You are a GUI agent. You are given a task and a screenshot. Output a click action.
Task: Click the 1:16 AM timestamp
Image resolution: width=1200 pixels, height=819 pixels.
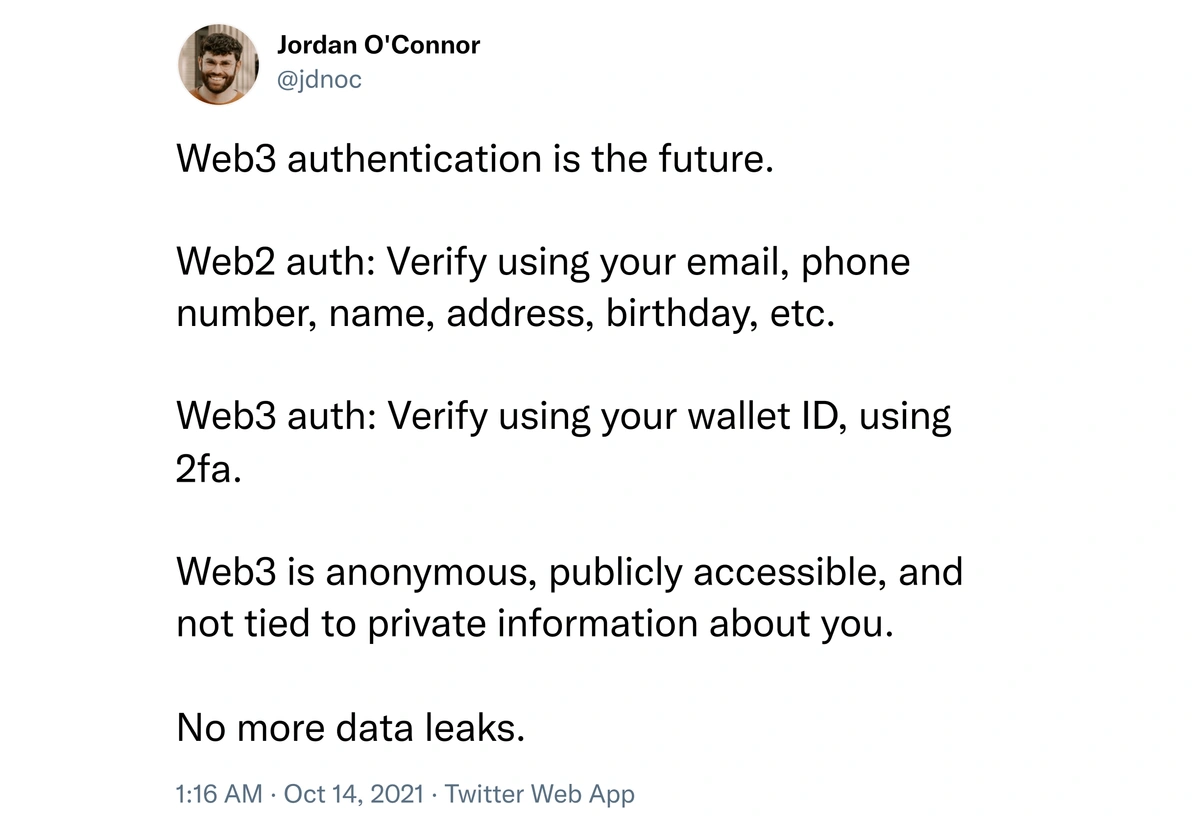218,794
